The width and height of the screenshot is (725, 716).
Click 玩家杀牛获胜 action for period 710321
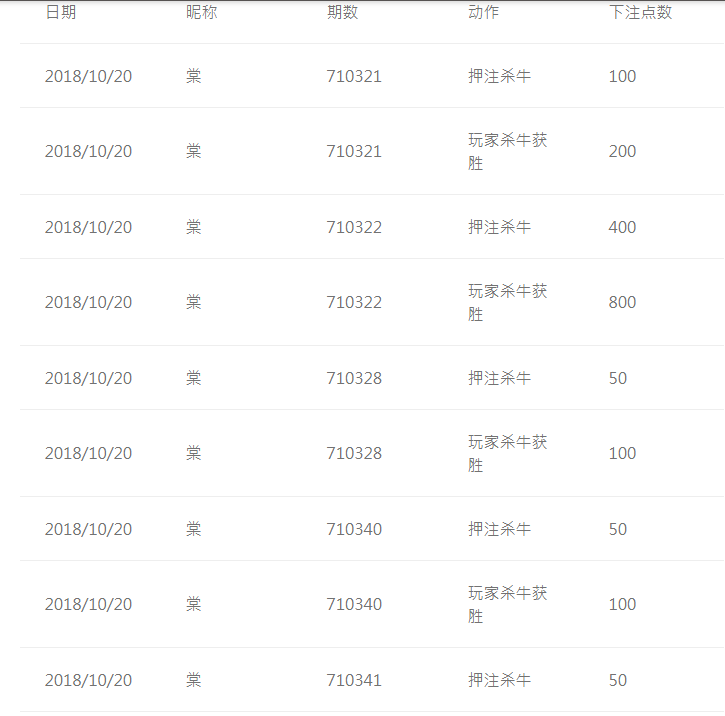point(507,151)
